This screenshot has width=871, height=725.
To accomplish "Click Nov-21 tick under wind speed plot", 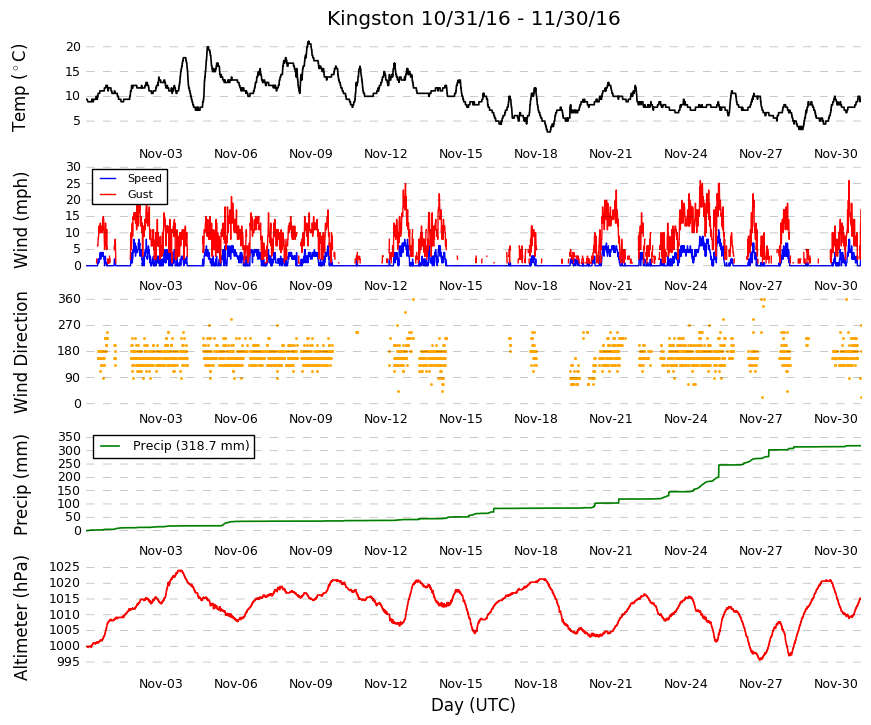I will pos(610,286).
